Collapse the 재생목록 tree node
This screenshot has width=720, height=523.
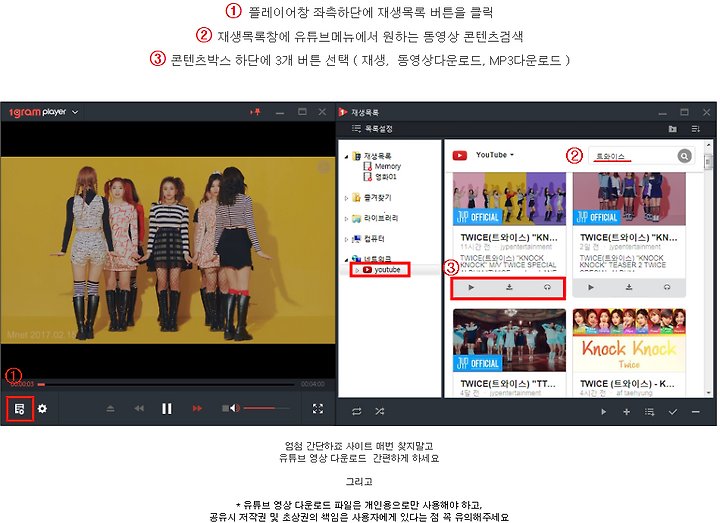pyautogui.click(x=347, y=157)
